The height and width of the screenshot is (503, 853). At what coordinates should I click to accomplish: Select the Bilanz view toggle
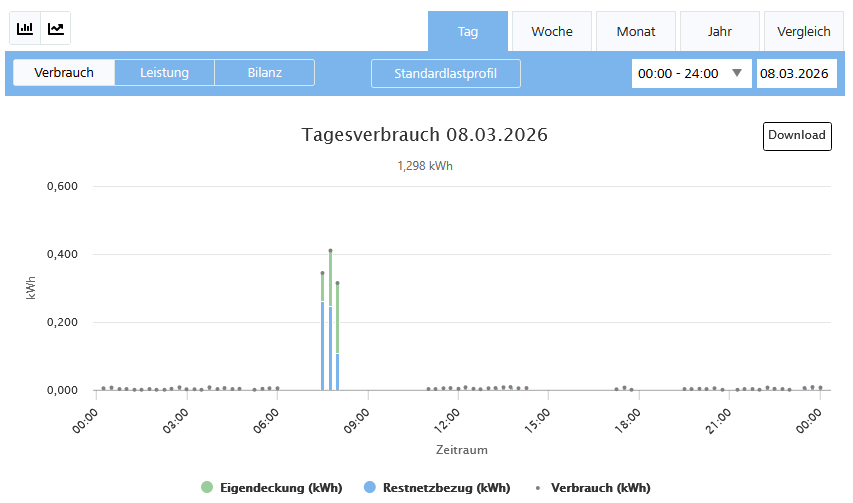point(264,73)
